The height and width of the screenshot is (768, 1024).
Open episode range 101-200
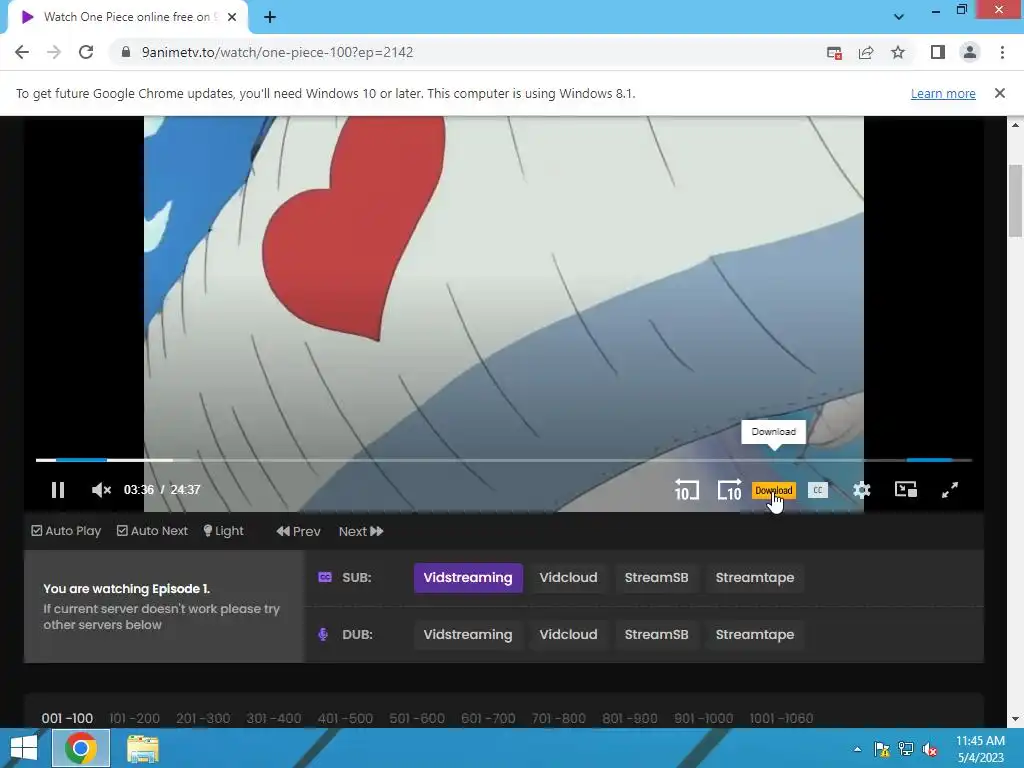pos(135,718)
